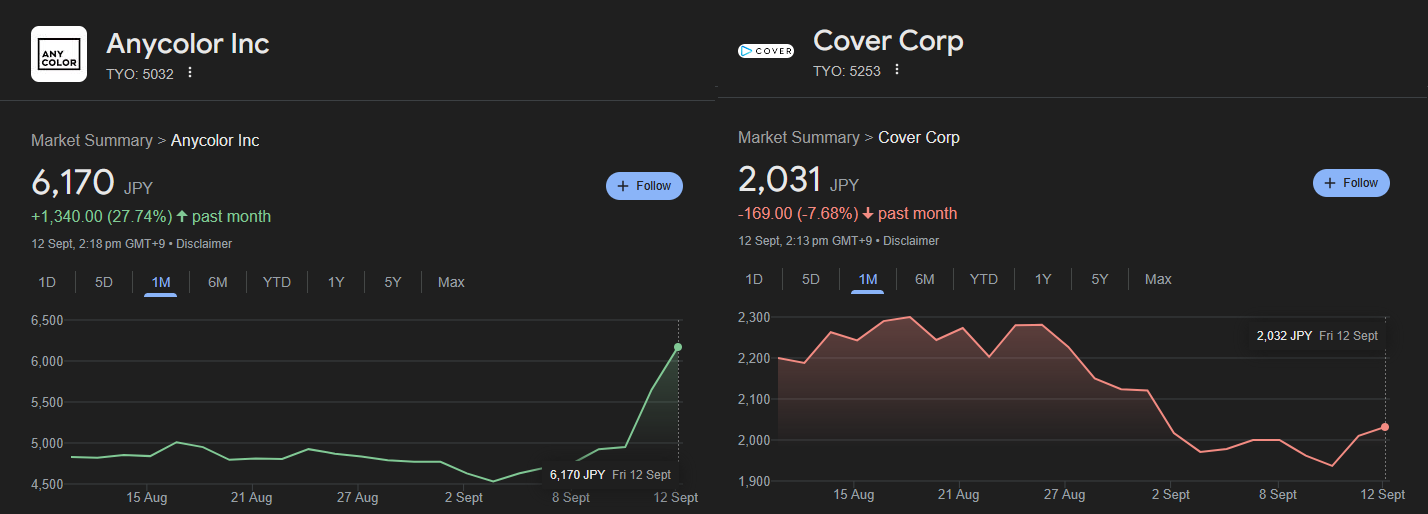Image resolution: width=1428 pixels, height=514 pixels.
Task: Select 5D range on Anycolor chart
Action: [104, 282]
